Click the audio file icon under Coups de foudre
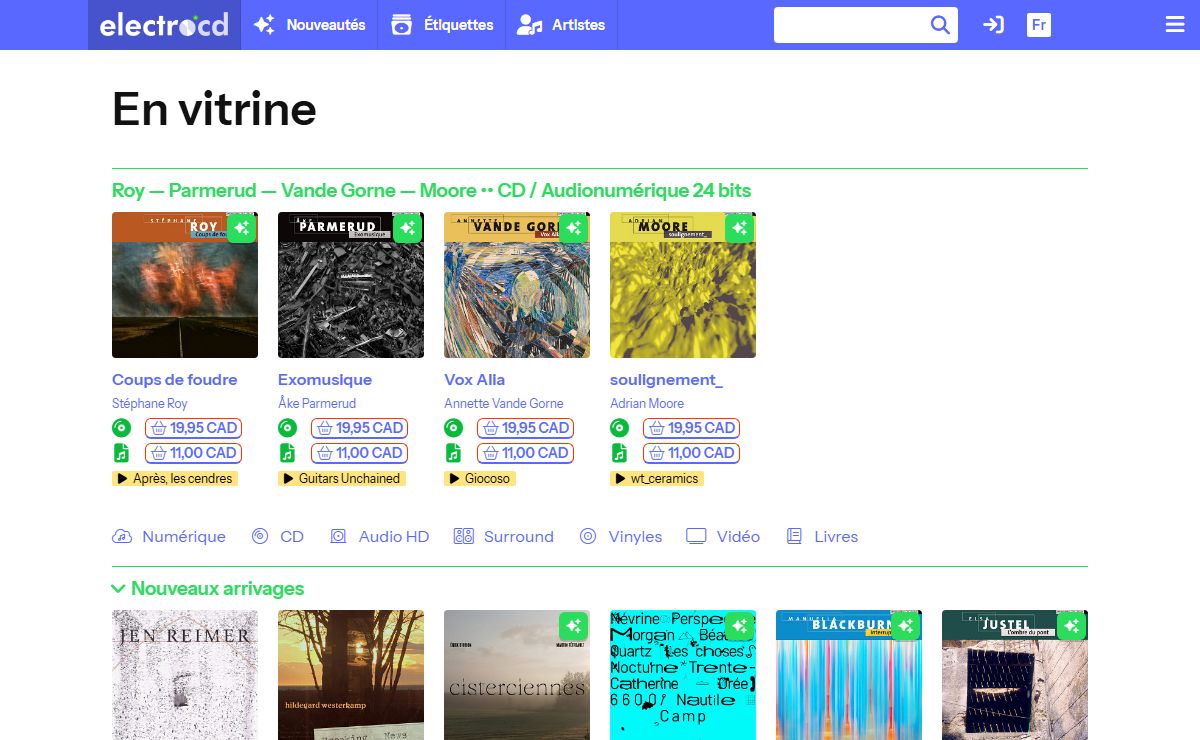 click(121, 453)
